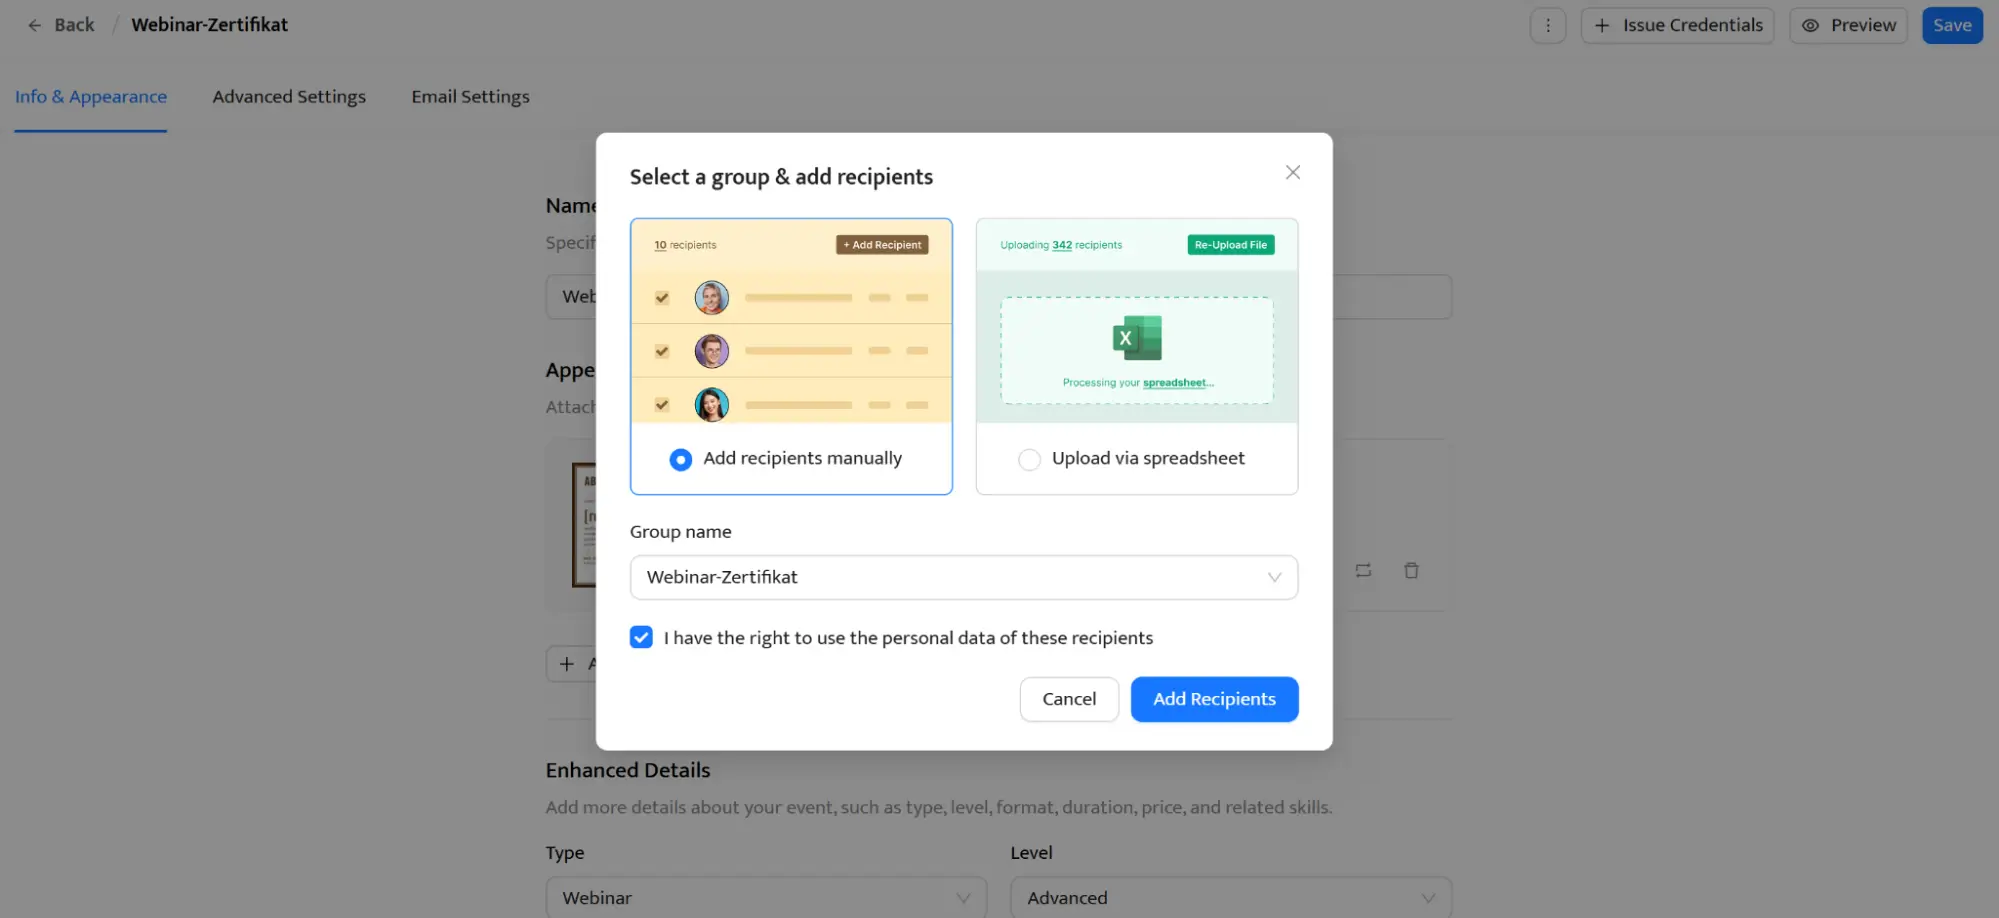The image size is (1999, 918).
Task: Click the Save button
Action: [1951, 26]
